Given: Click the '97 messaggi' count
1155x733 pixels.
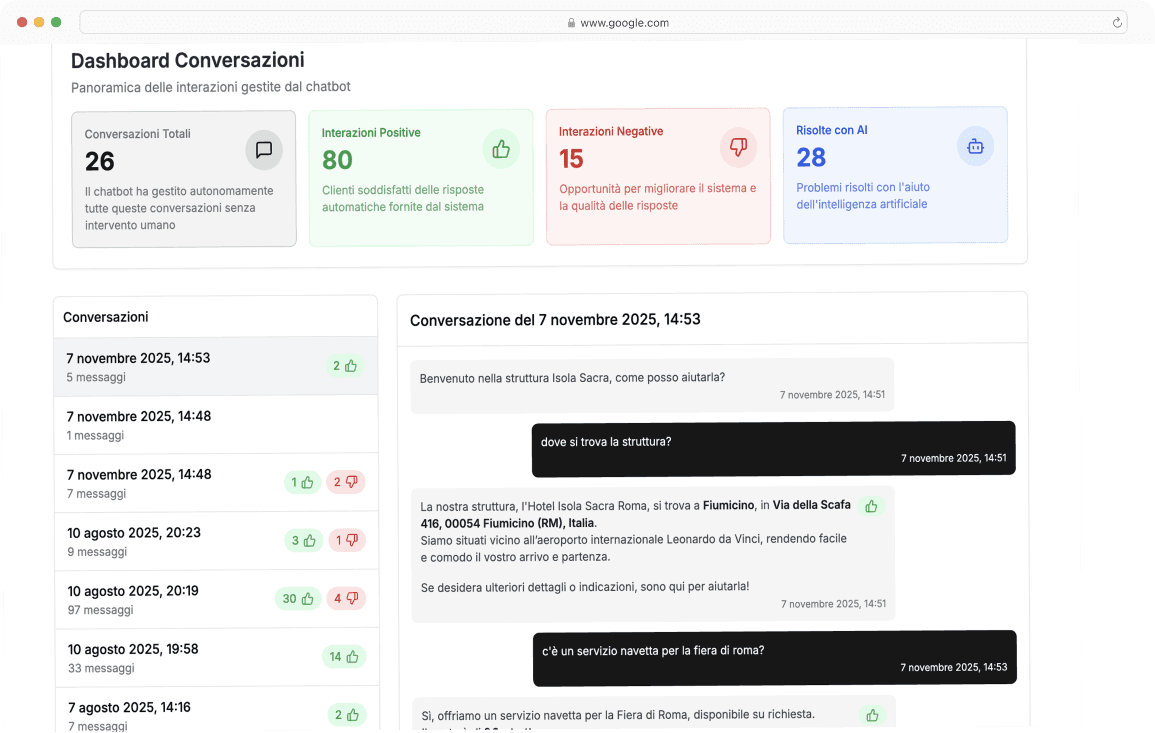Looking at the screenshot, I should pyautogui.click(x=100, y=610).
